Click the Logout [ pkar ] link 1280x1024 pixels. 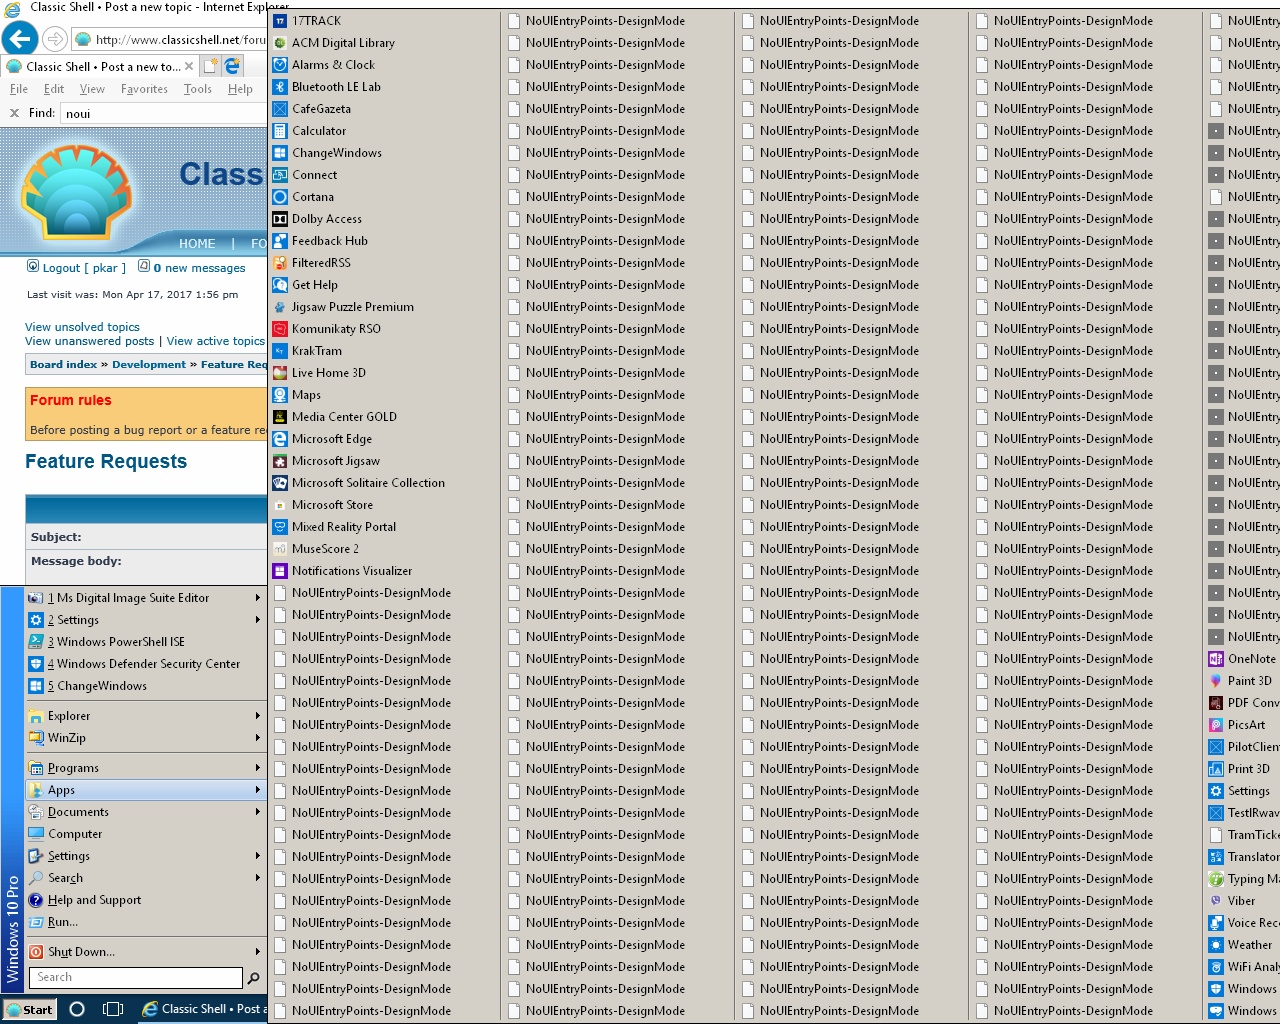(x=84, y=268)
